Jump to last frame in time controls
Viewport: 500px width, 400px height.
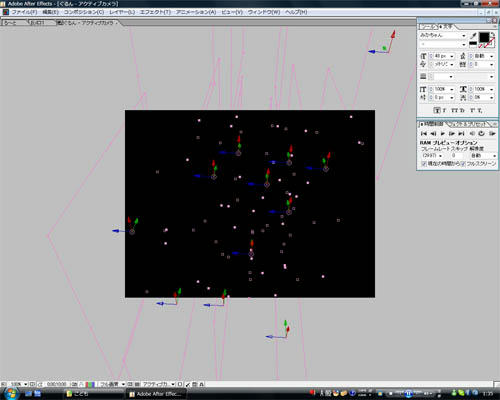(x=461, y=133)
